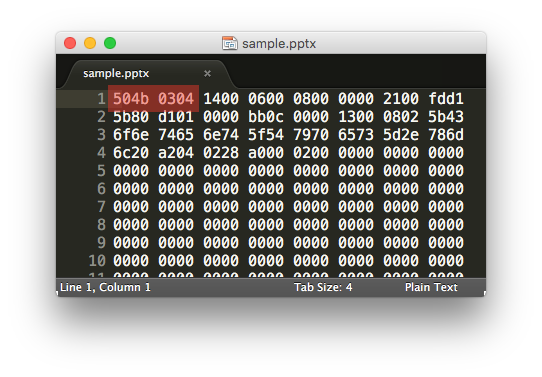
Task: Click the sample.pptx title bar text
Action: 279,44
